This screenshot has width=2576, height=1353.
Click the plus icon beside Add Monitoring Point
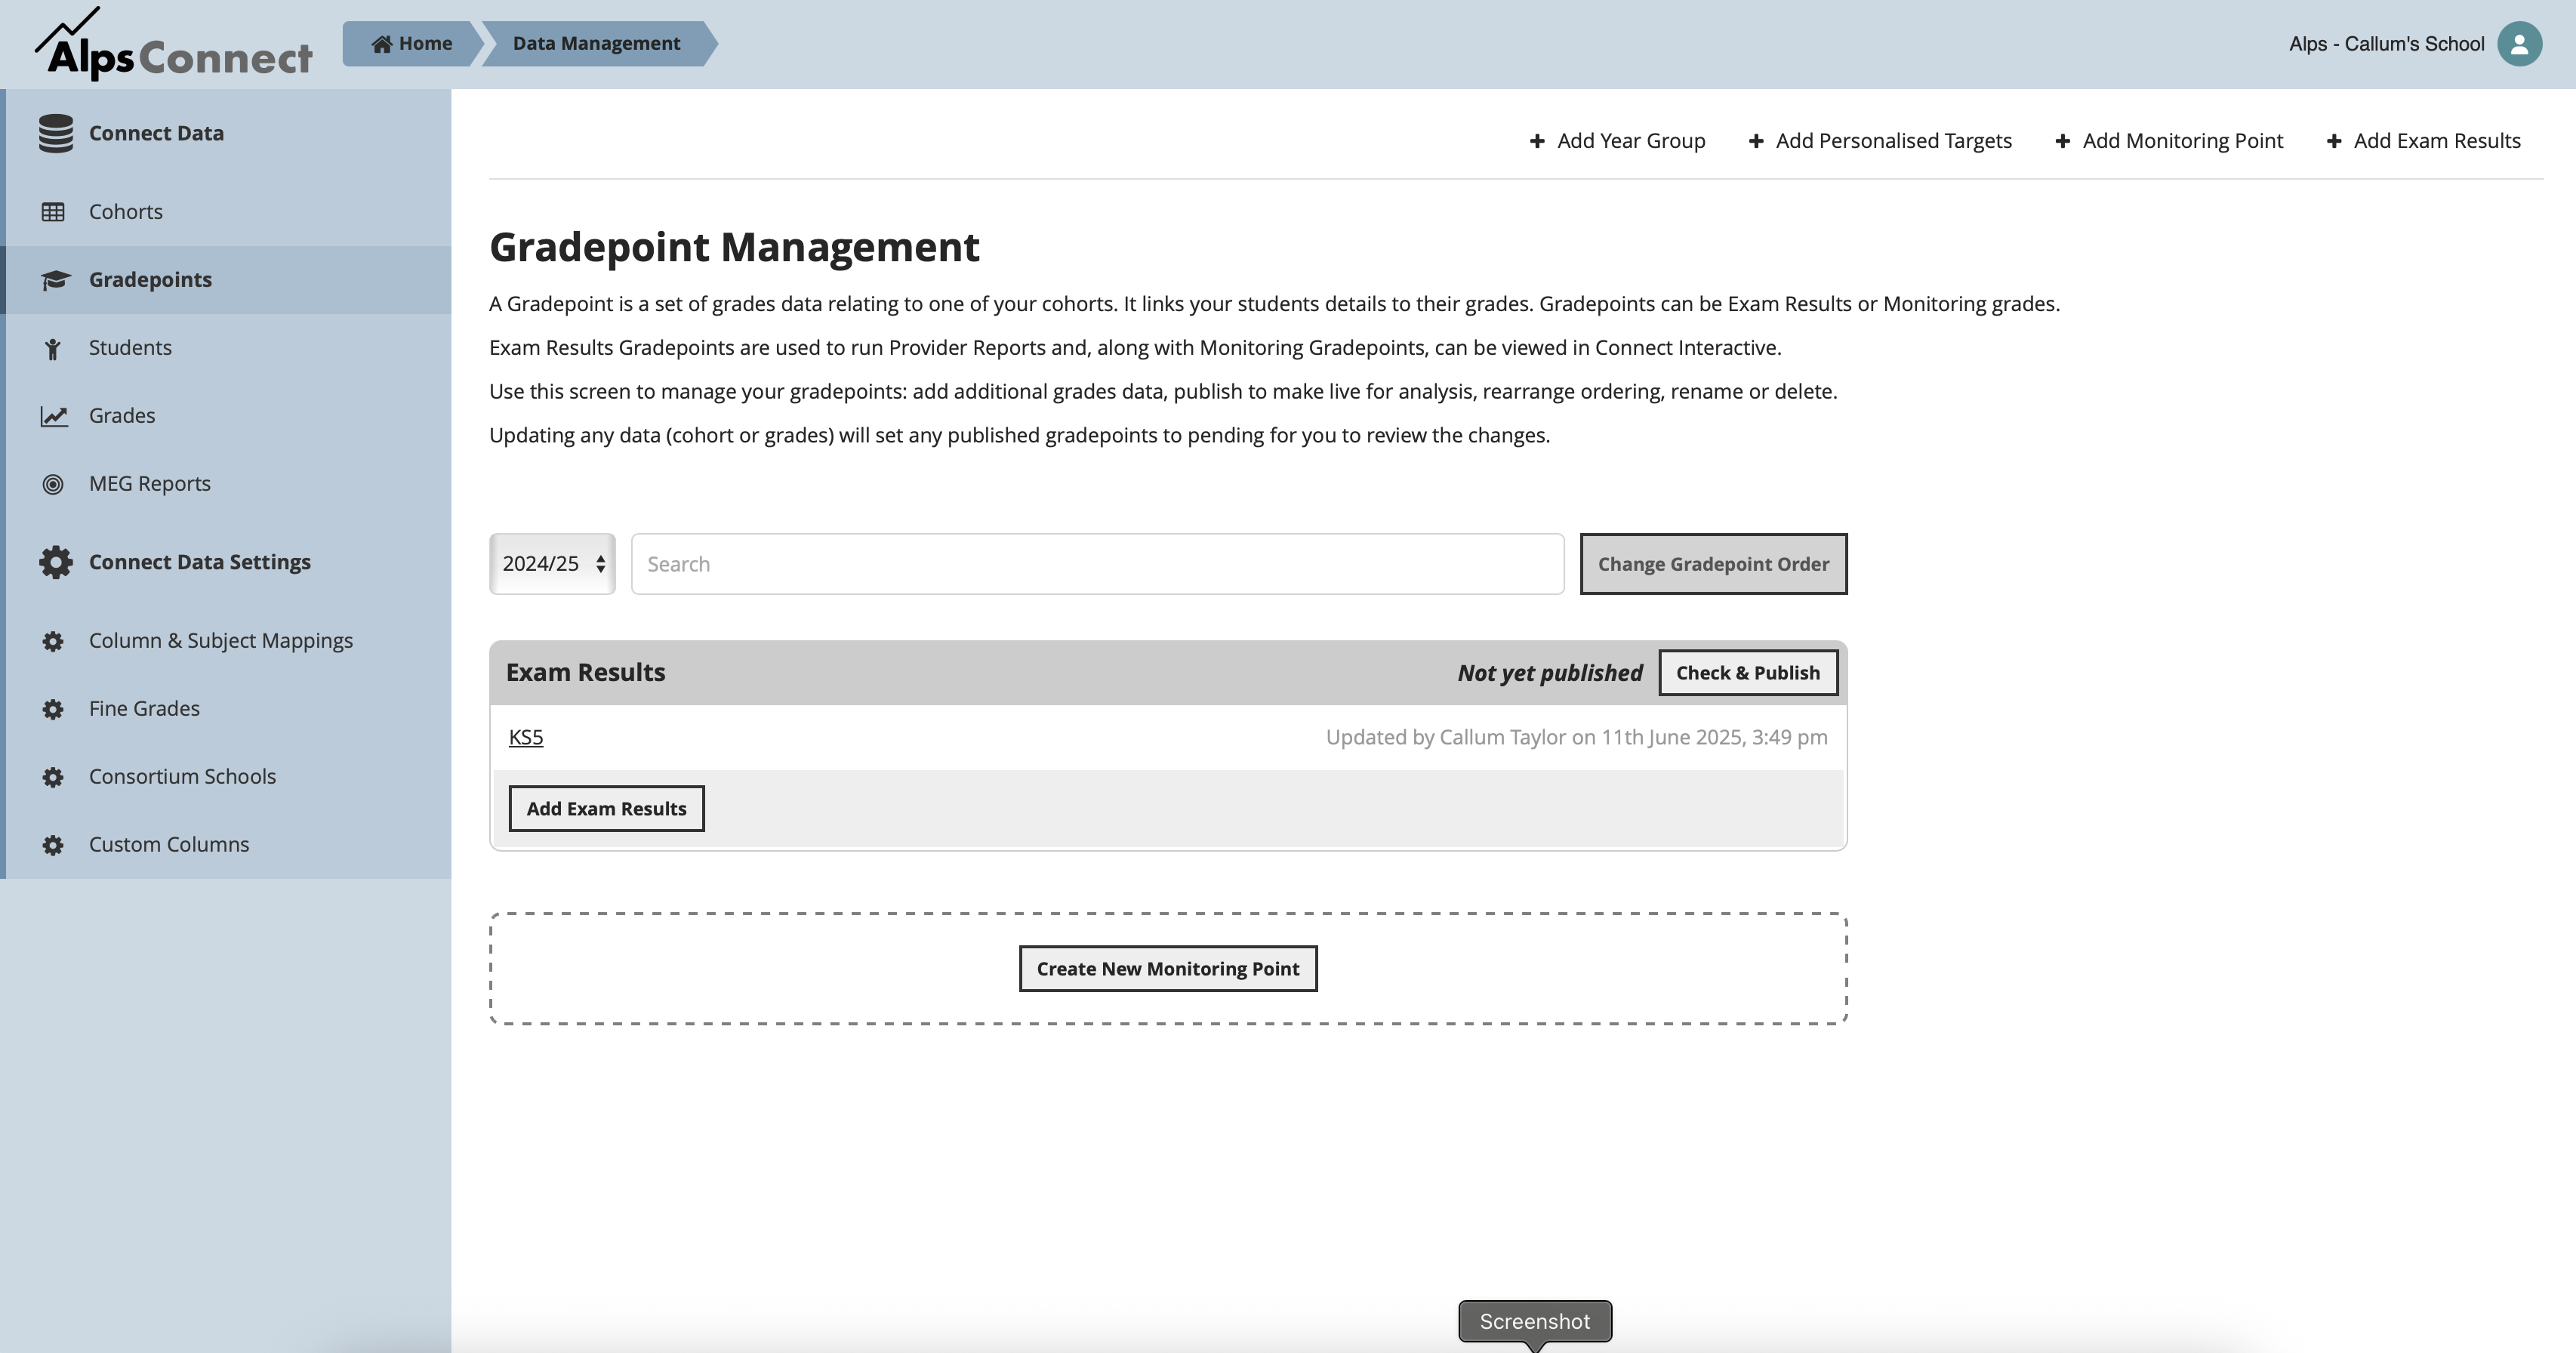tap(2062, 141)
